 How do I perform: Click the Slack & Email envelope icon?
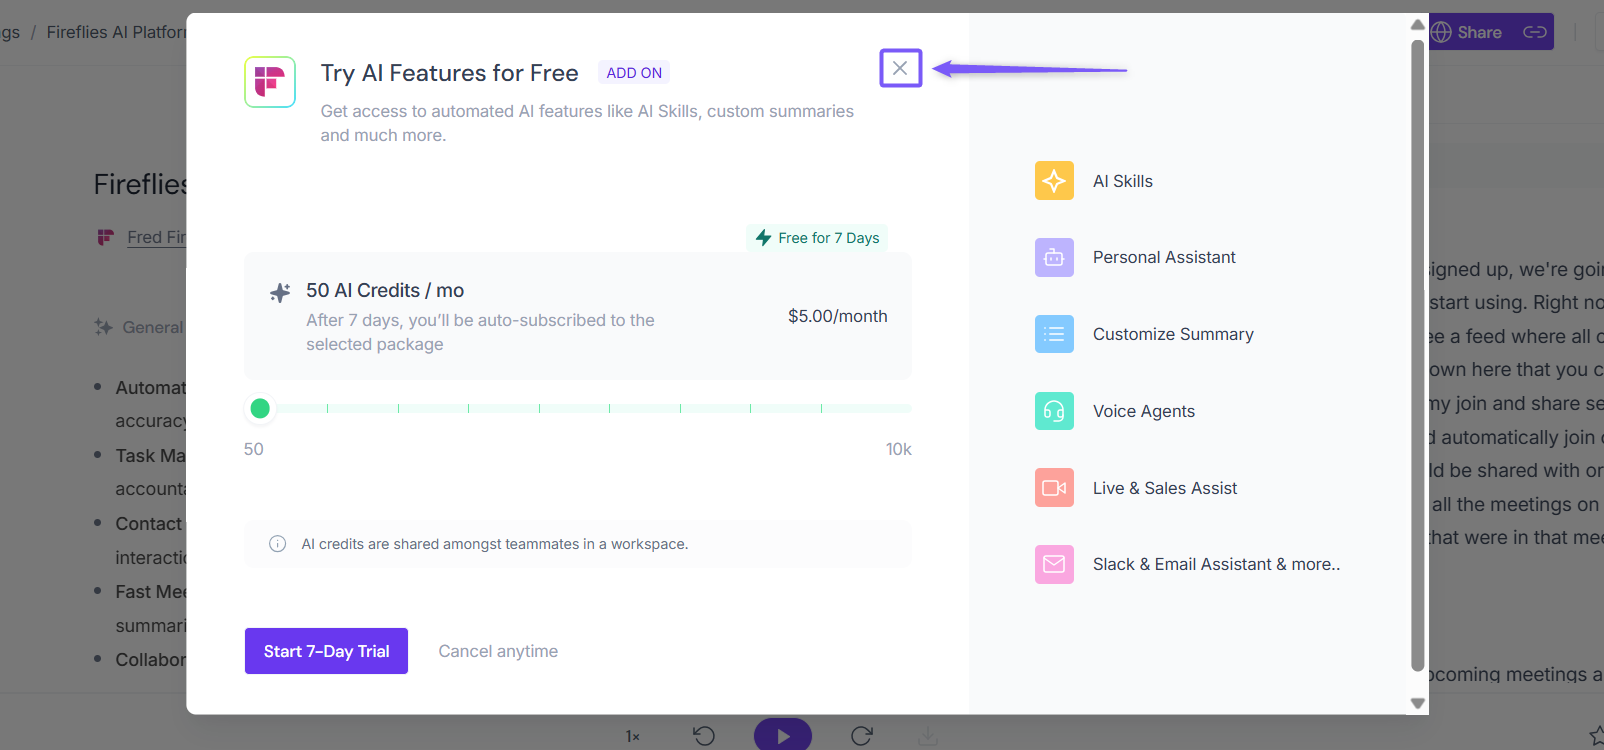click(1054, 564)
